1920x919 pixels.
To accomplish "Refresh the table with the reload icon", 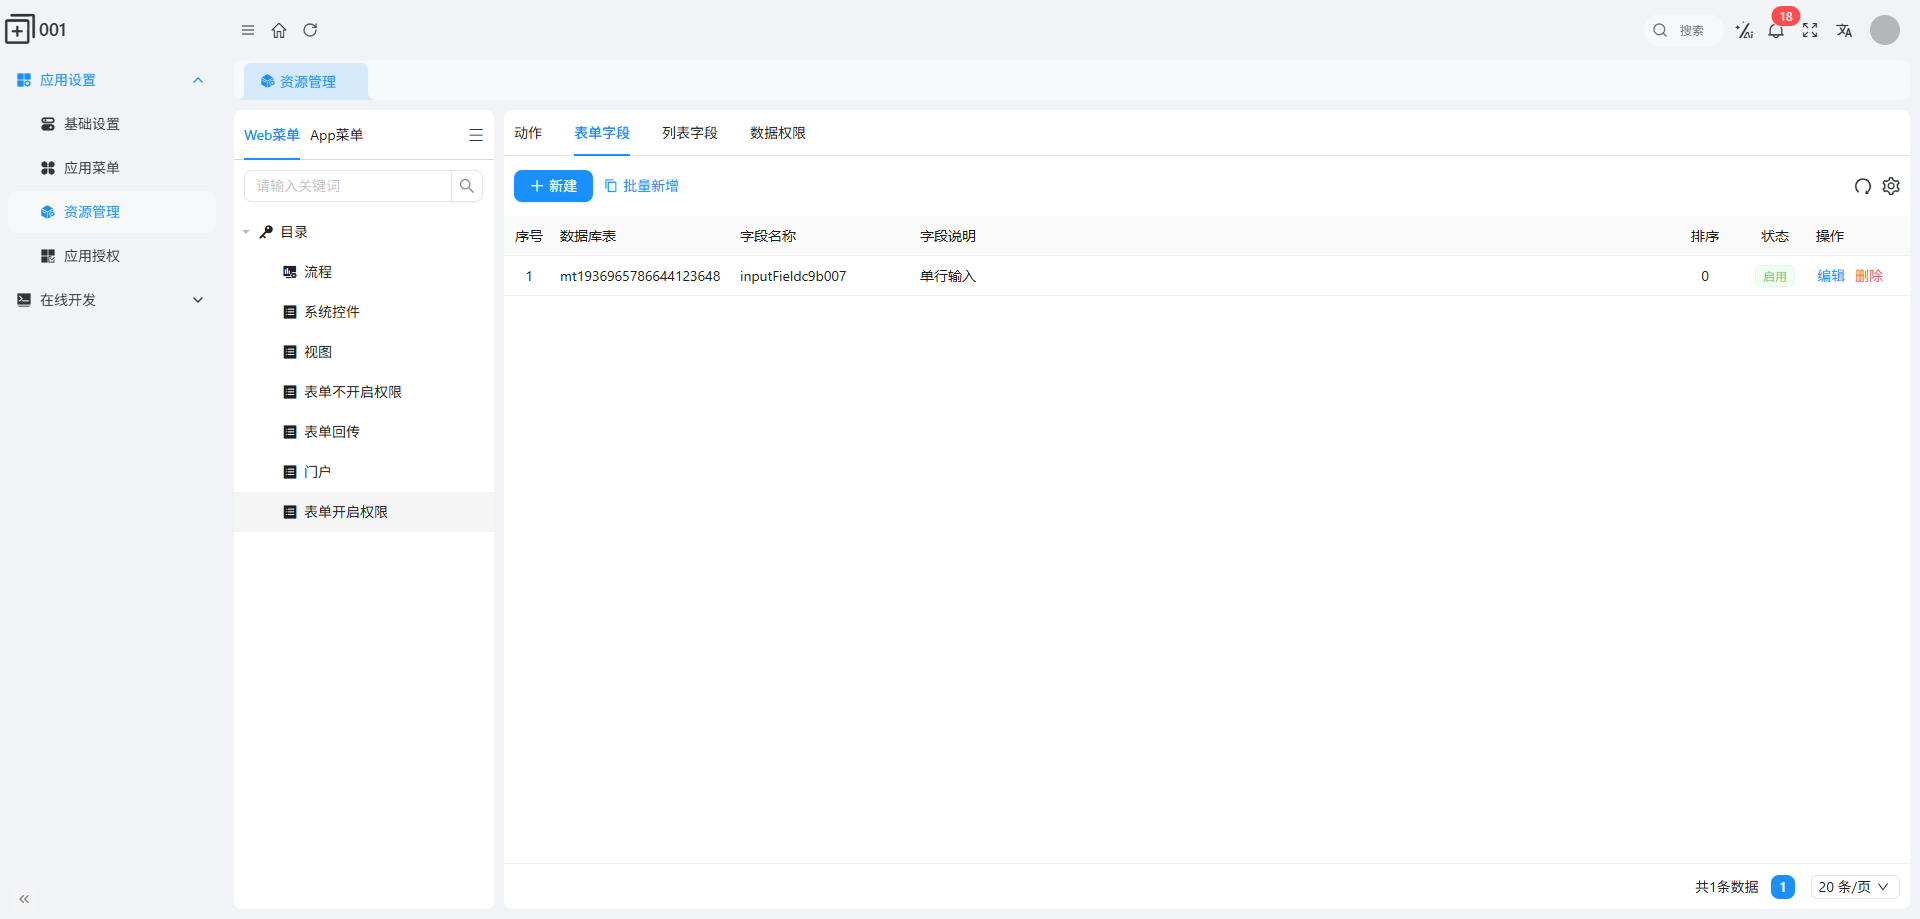I will click(x=1862, y=186).
